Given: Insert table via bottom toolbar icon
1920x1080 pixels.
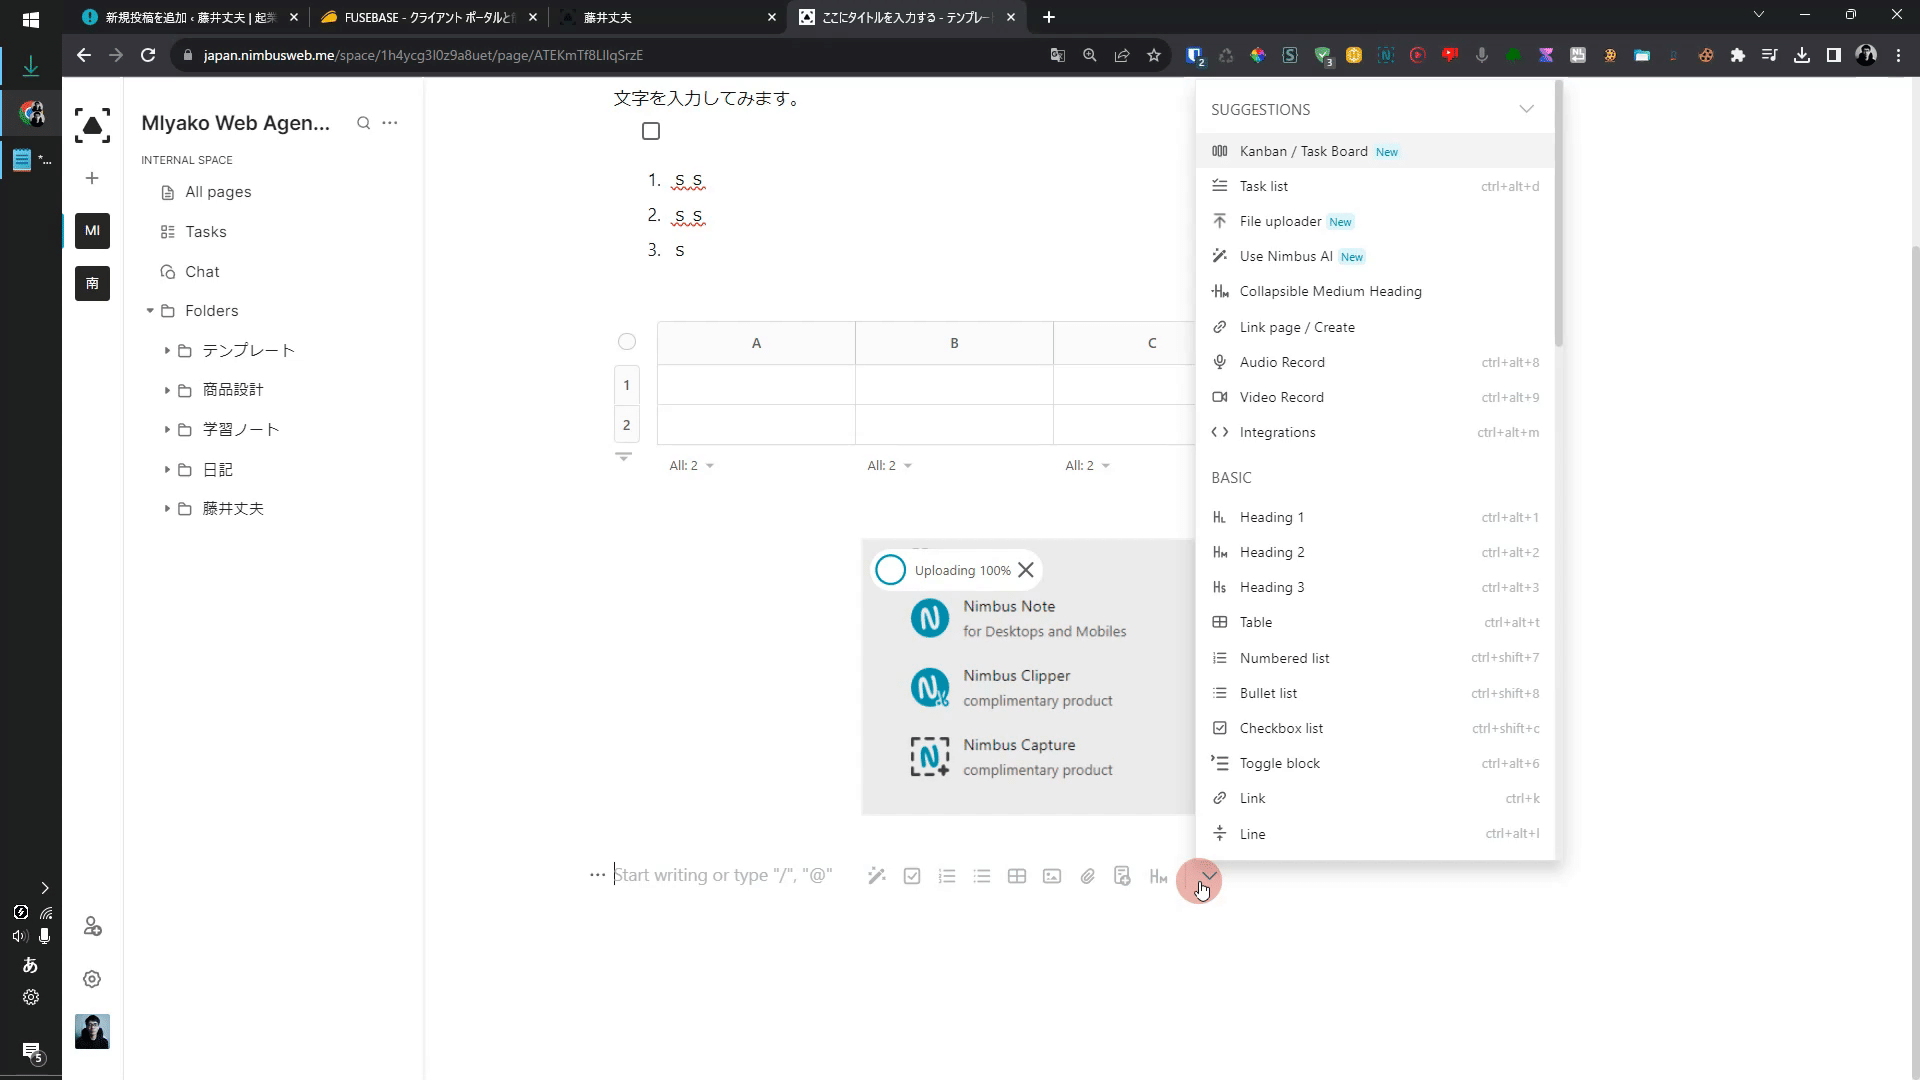Looking at the screenshot, I should pos(1017,876).
